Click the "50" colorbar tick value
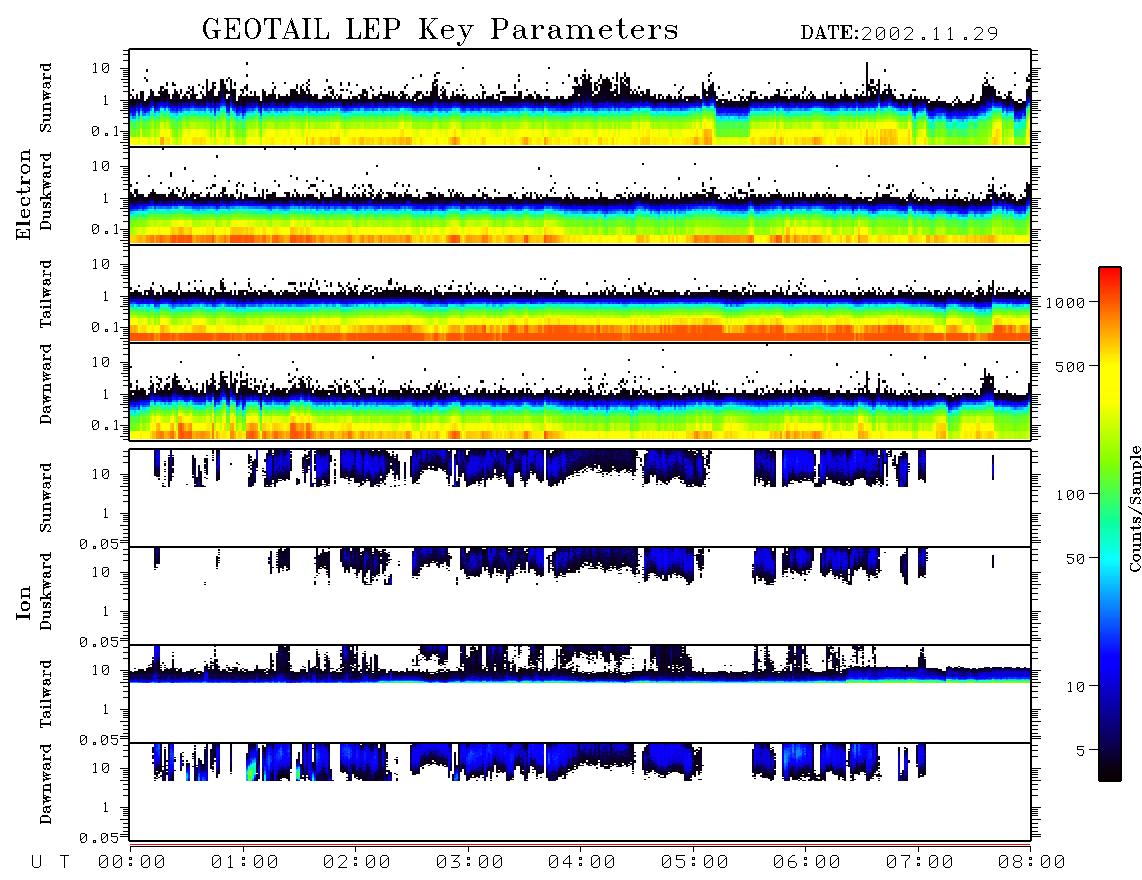This screenshot has width=1142, height=880. point(1075,559)
